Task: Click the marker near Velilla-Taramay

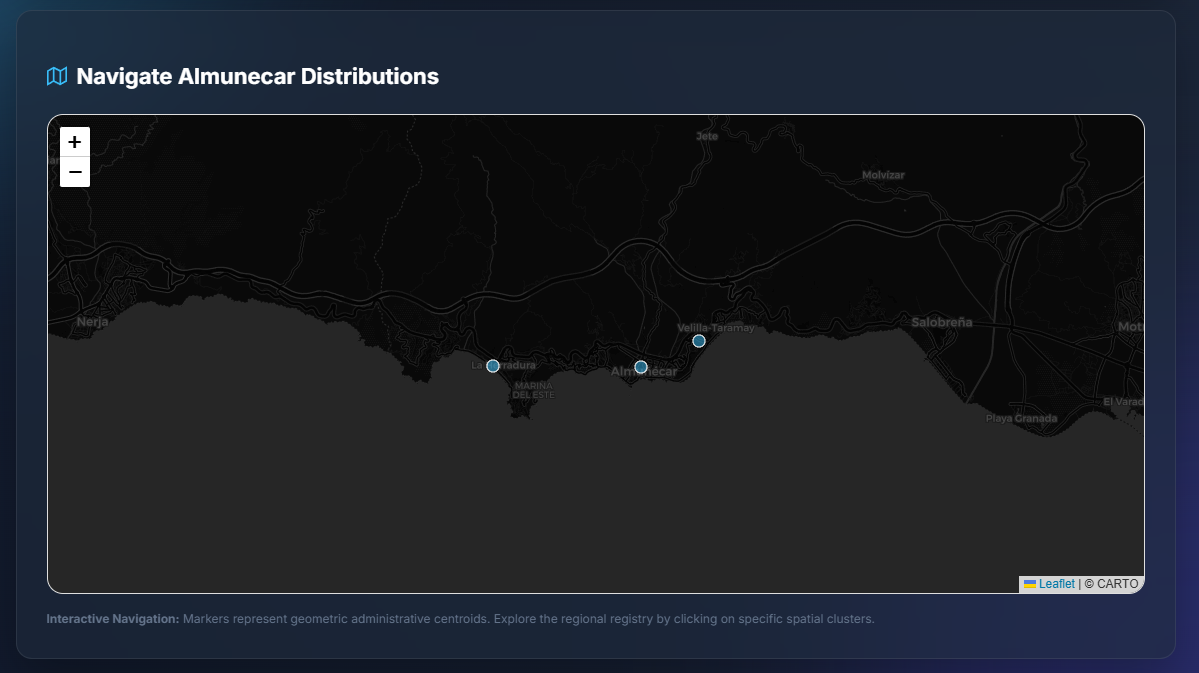Action: [698, 341]
